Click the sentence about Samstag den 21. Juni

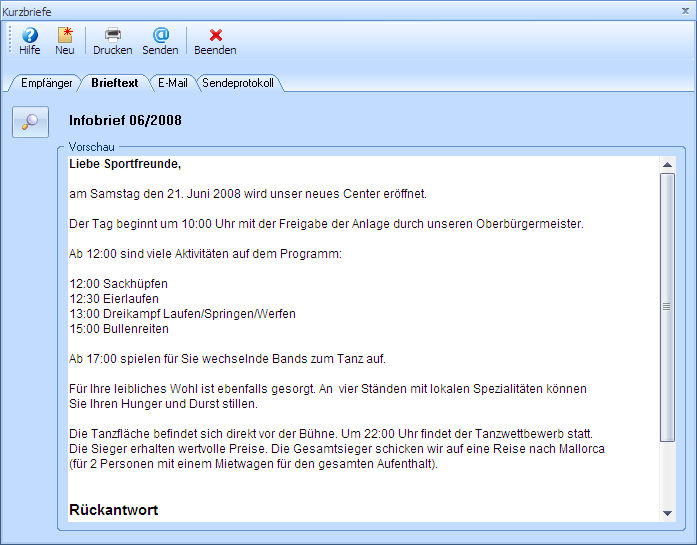pos(248,194)
